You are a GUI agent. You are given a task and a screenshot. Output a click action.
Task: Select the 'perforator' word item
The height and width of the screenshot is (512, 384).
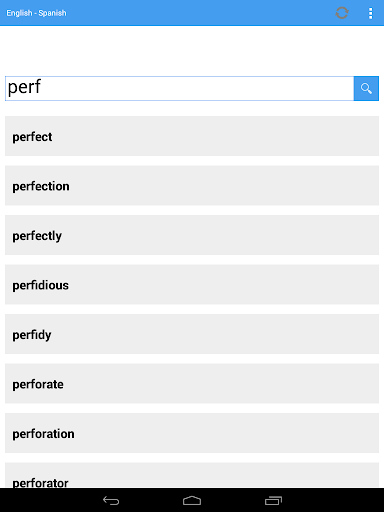pos(192,475)
